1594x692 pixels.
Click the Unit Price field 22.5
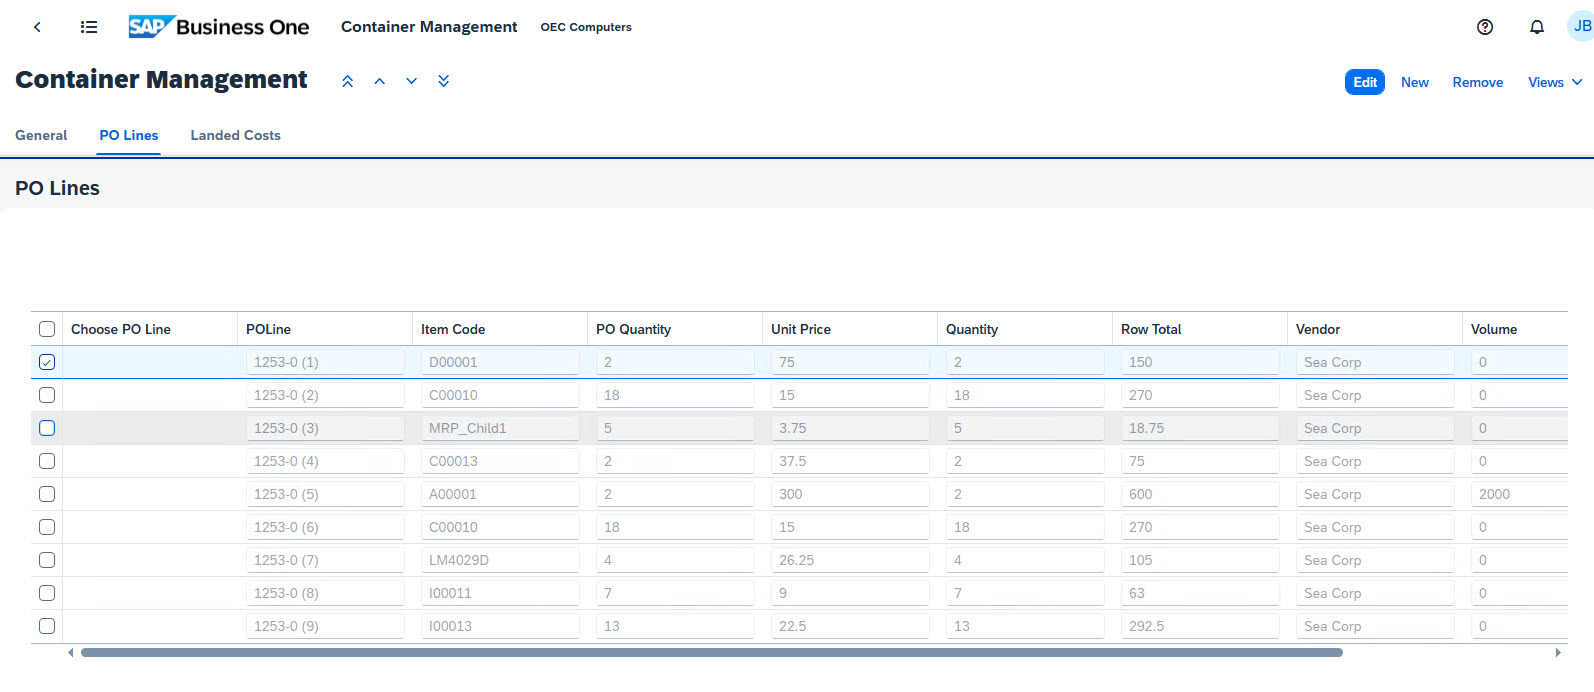850,626
